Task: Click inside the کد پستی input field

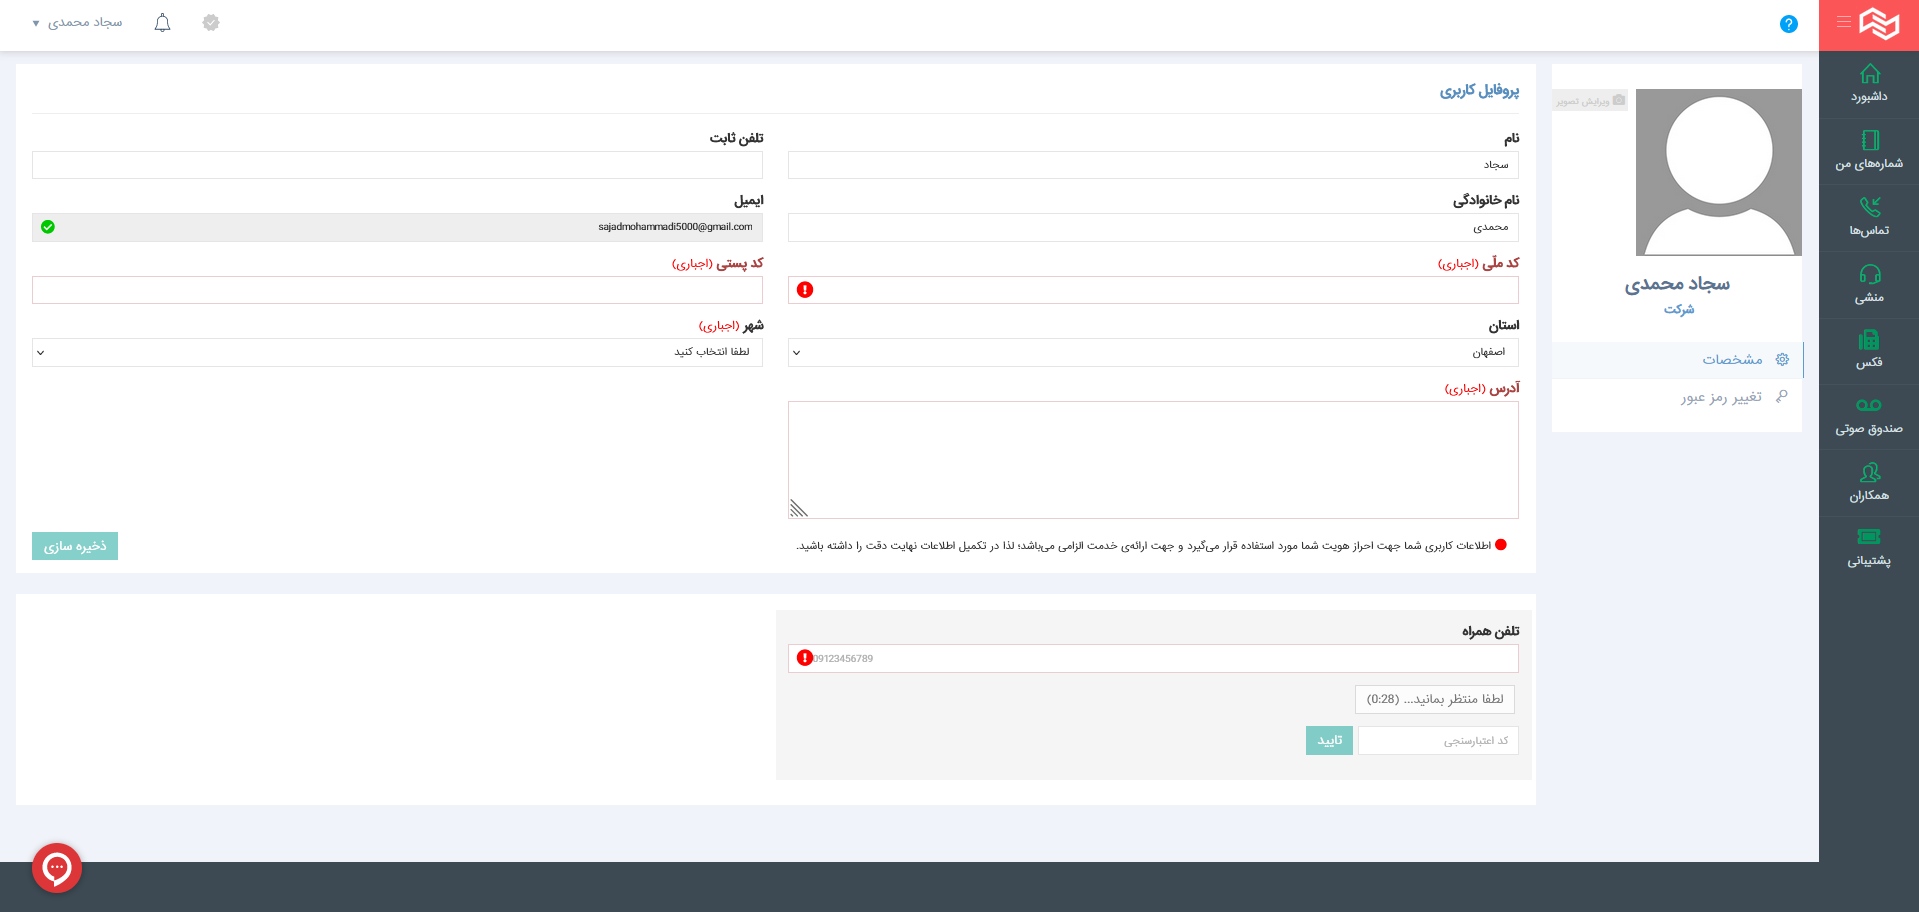Action: pyautogui.click(x=396, y=290)
